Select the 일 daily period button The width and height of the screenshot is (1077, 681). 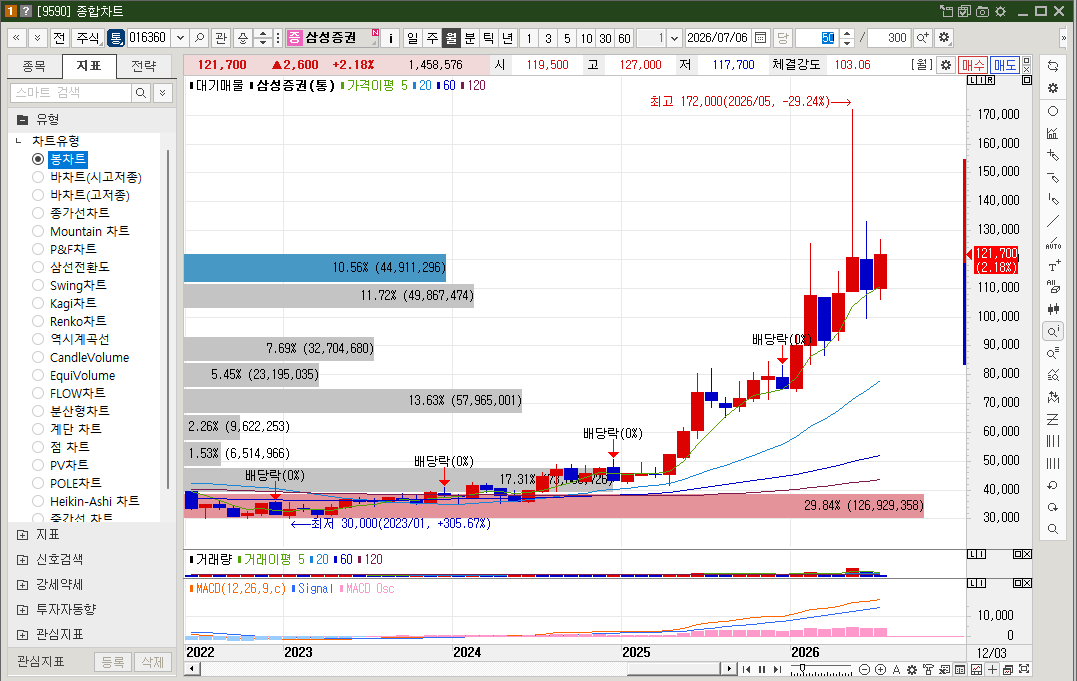[412, 38]
